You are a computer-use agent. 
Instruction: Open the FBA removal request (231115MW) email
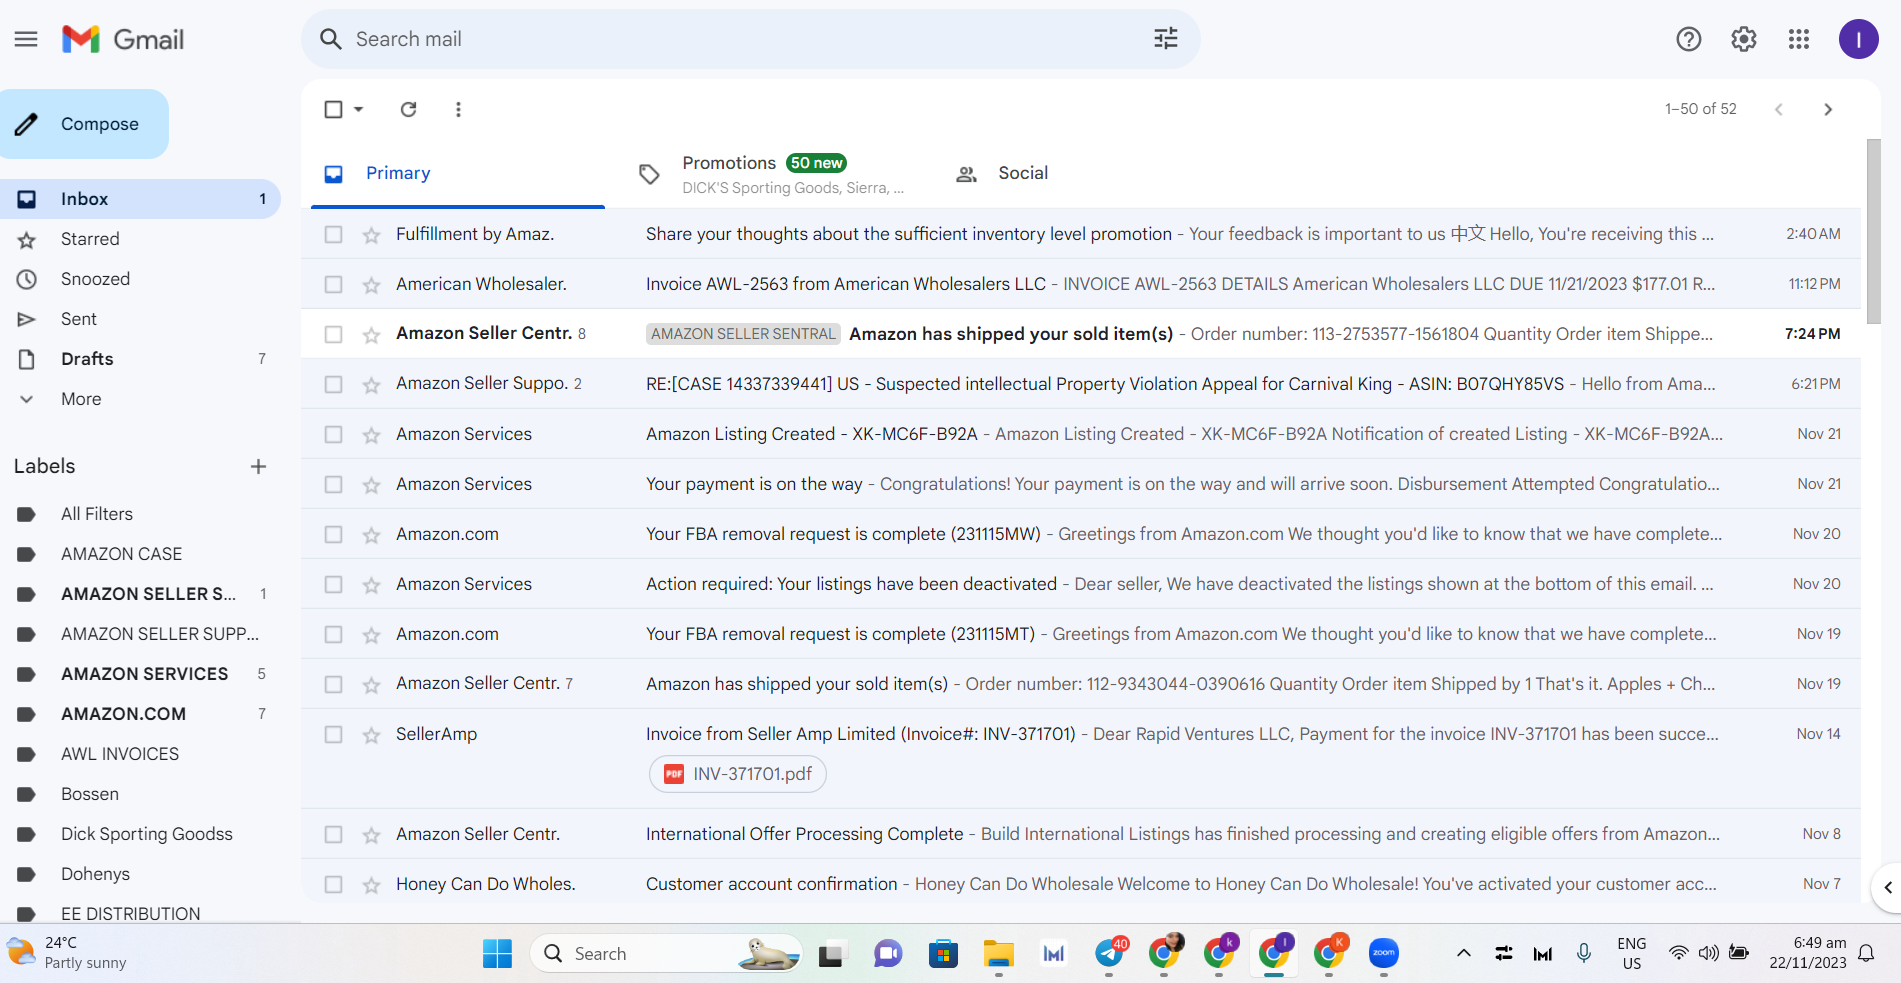tap(1081, 534)
